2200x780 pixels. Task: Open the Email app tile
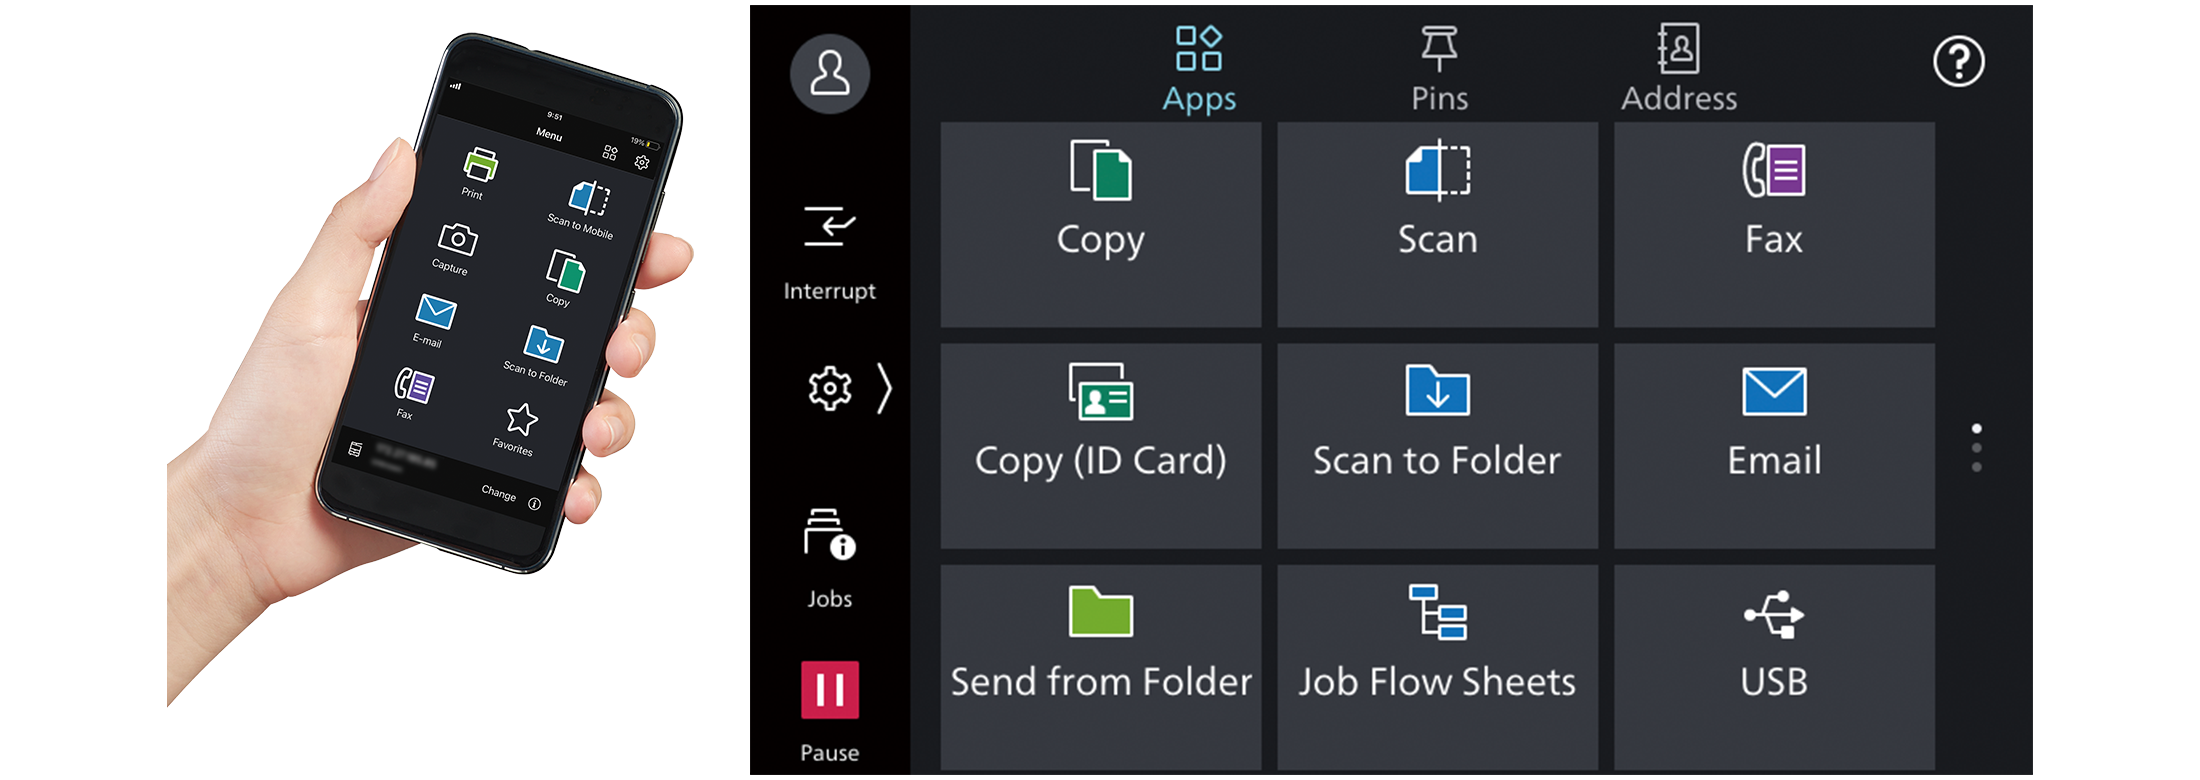1773,446
